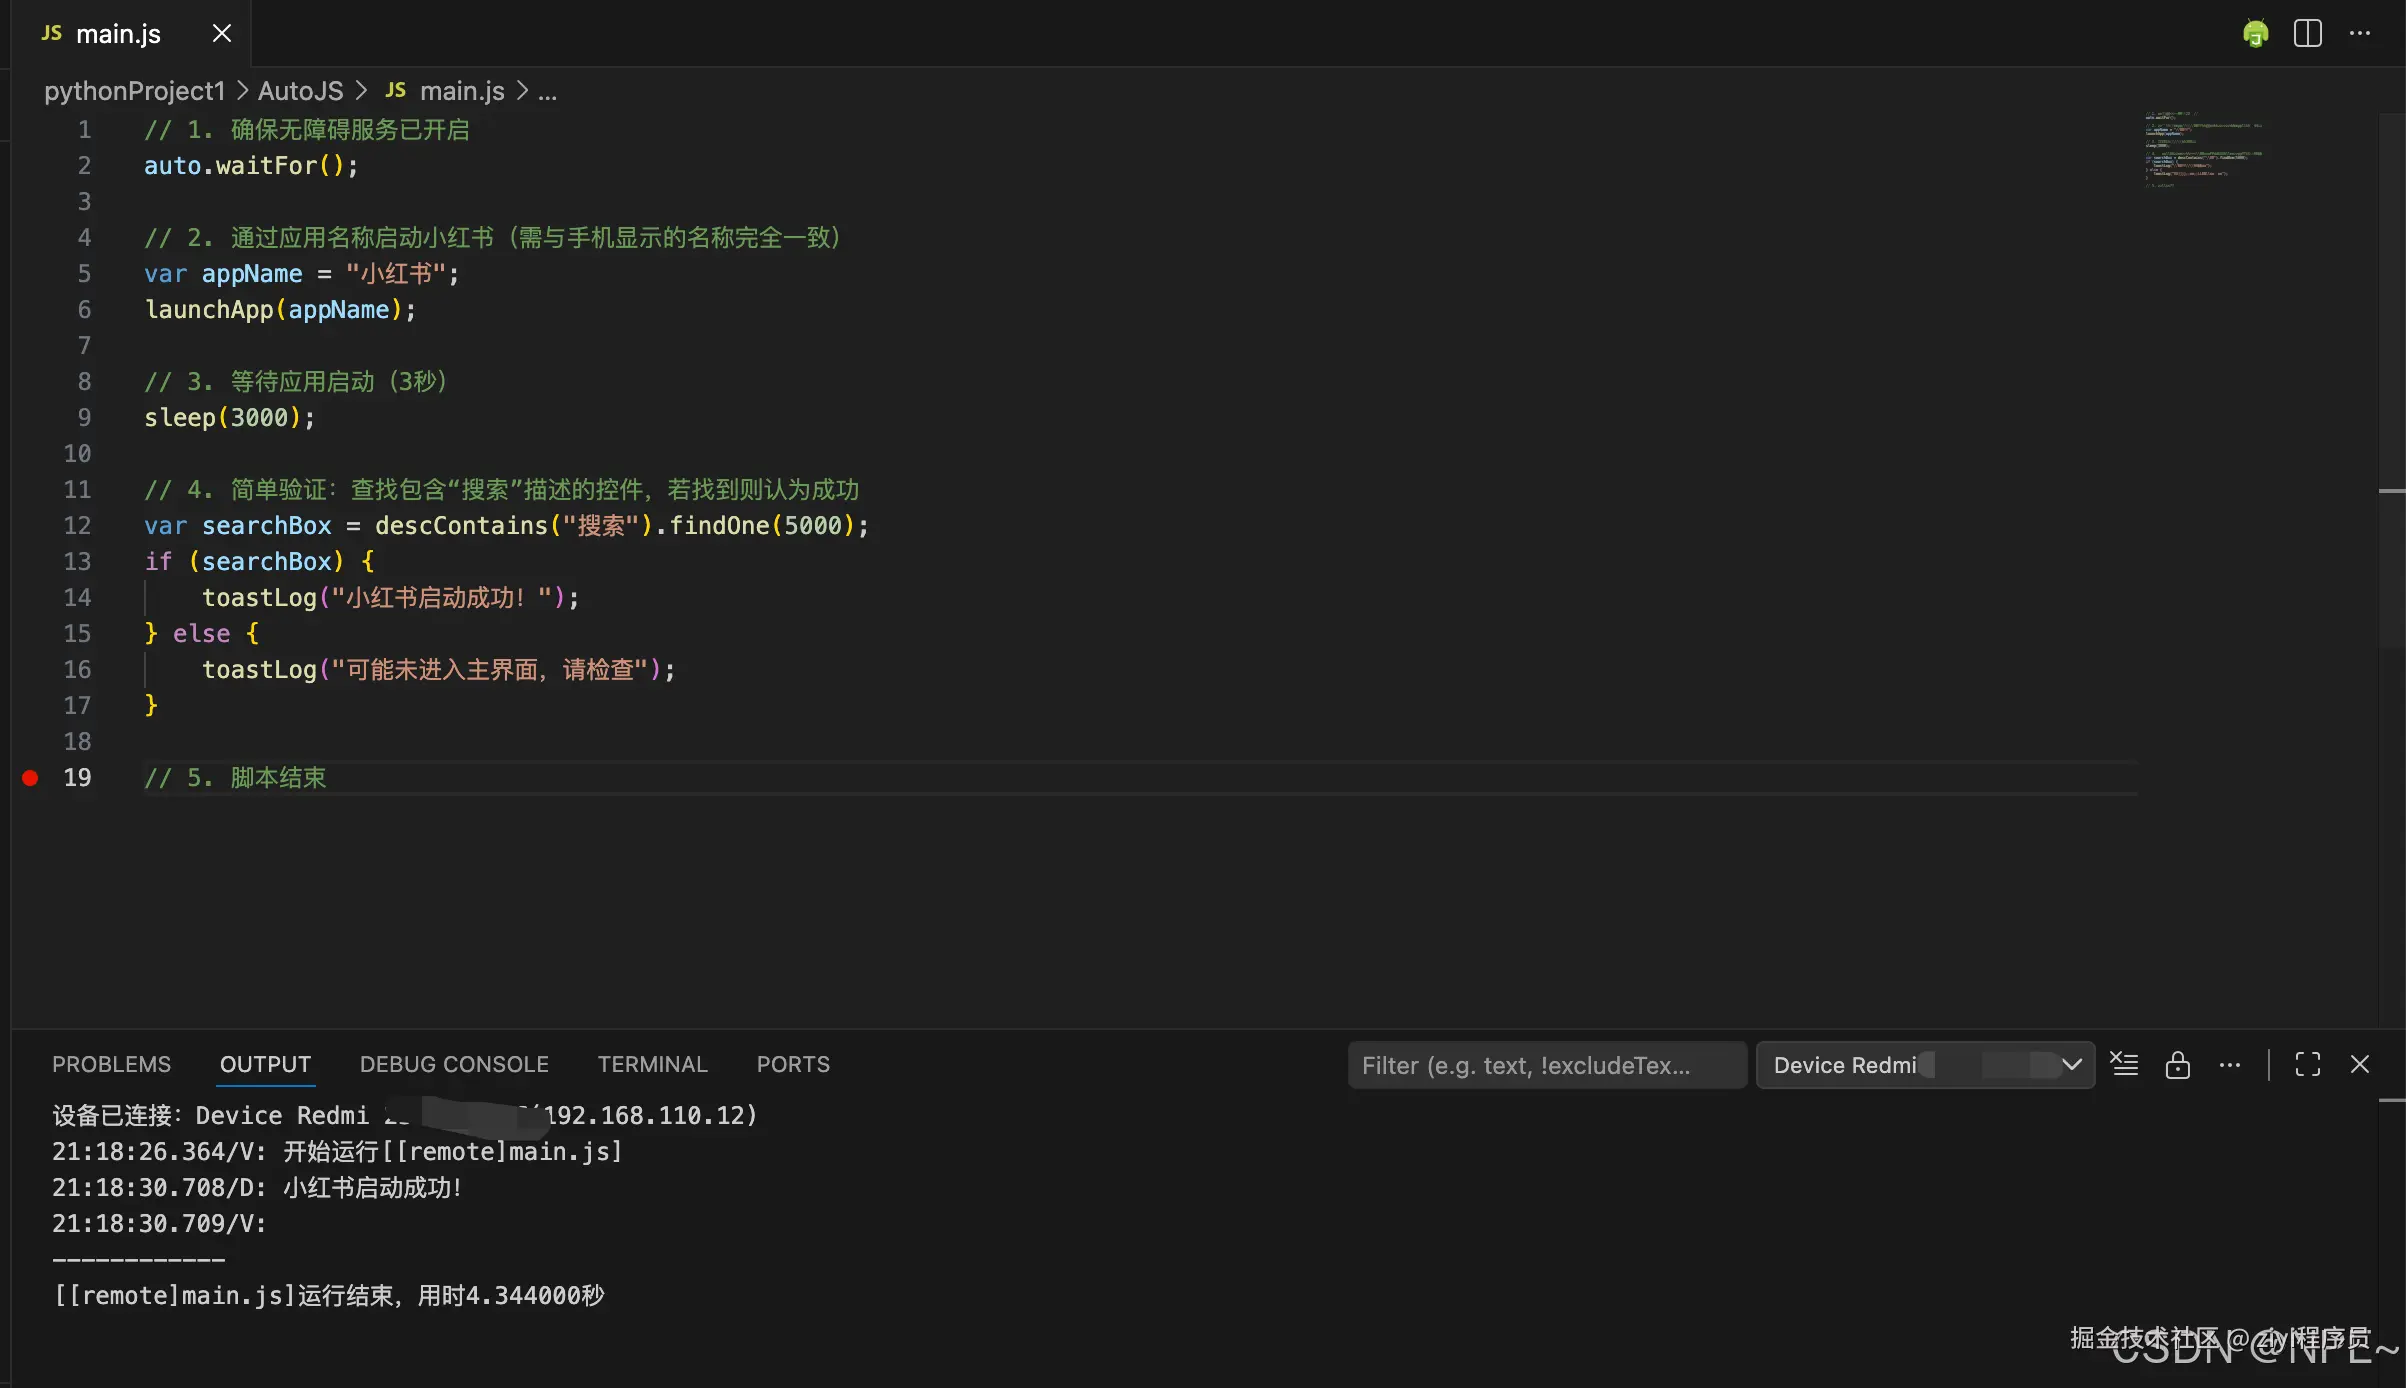Click the 脚本结束 comment on line 19
The height and width of the screenshot is (1388, 2406).
pyautogui.click(x=235, y=777)
